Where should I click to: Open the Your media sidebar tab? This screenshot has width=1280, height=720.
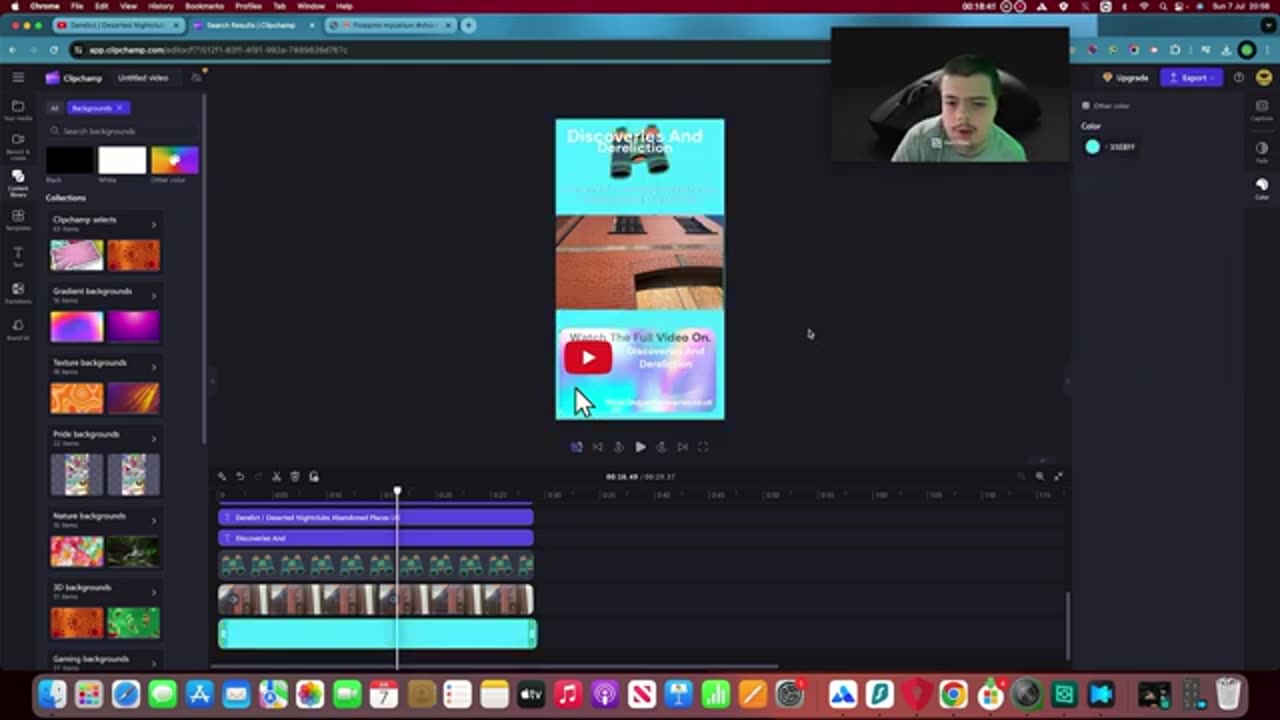coord(18,109)
